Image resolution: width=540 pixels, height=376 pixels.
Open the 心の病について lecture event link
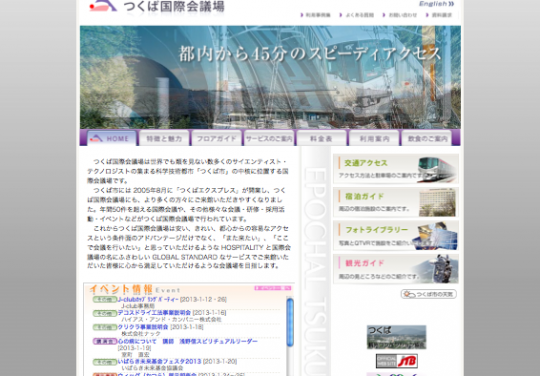tap(188, 341)
